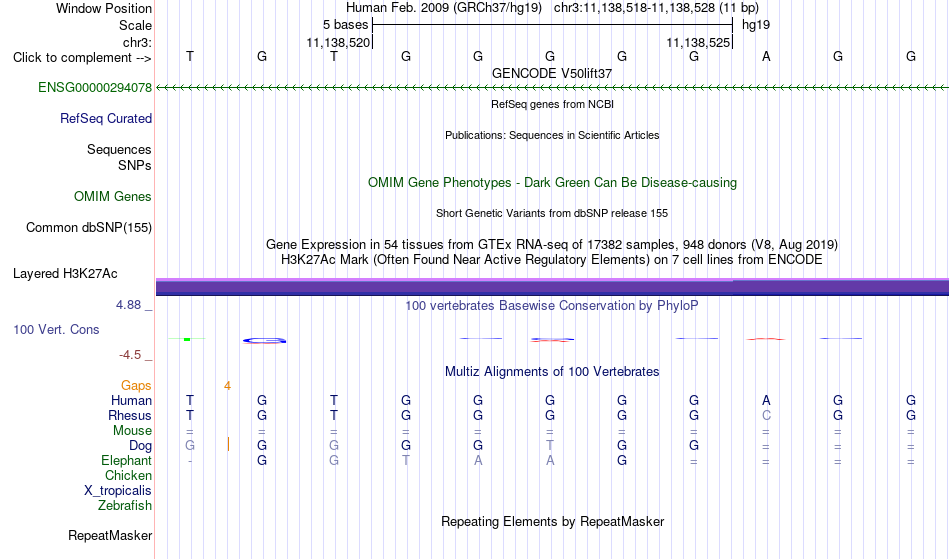Open 'Short Genetic Variants from dbSNP release 155'

[552, 213]
